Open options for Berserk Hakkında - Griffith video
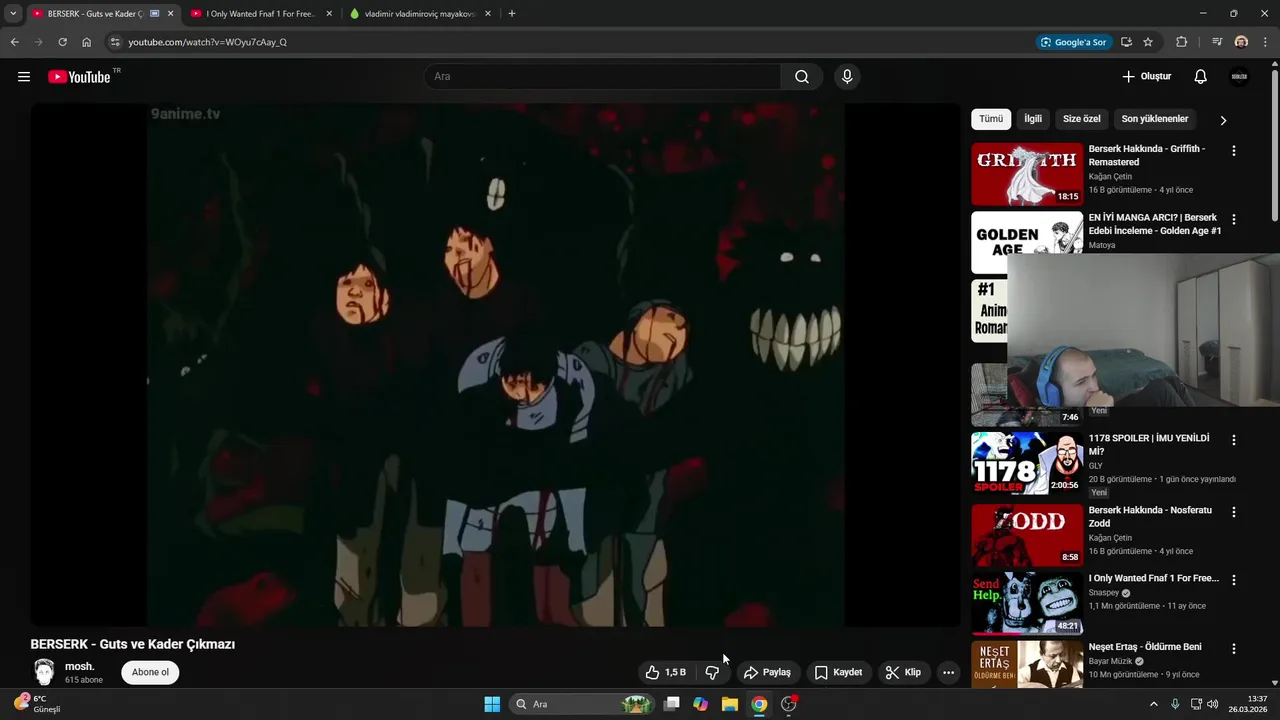The width and height of the screenshot is (1280, 720). click(x=1233, y=151)
